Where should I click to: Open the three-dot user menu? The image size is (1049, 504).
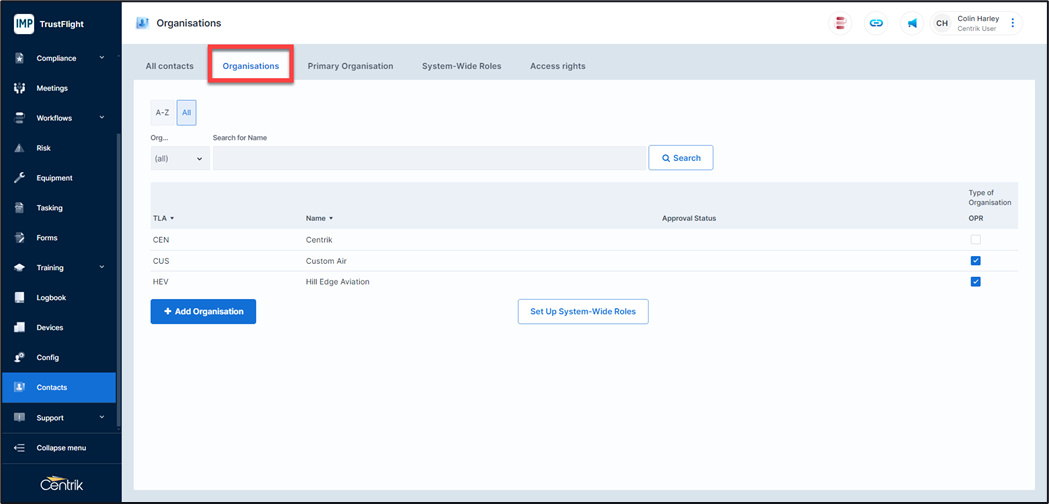click(1013, 23)
